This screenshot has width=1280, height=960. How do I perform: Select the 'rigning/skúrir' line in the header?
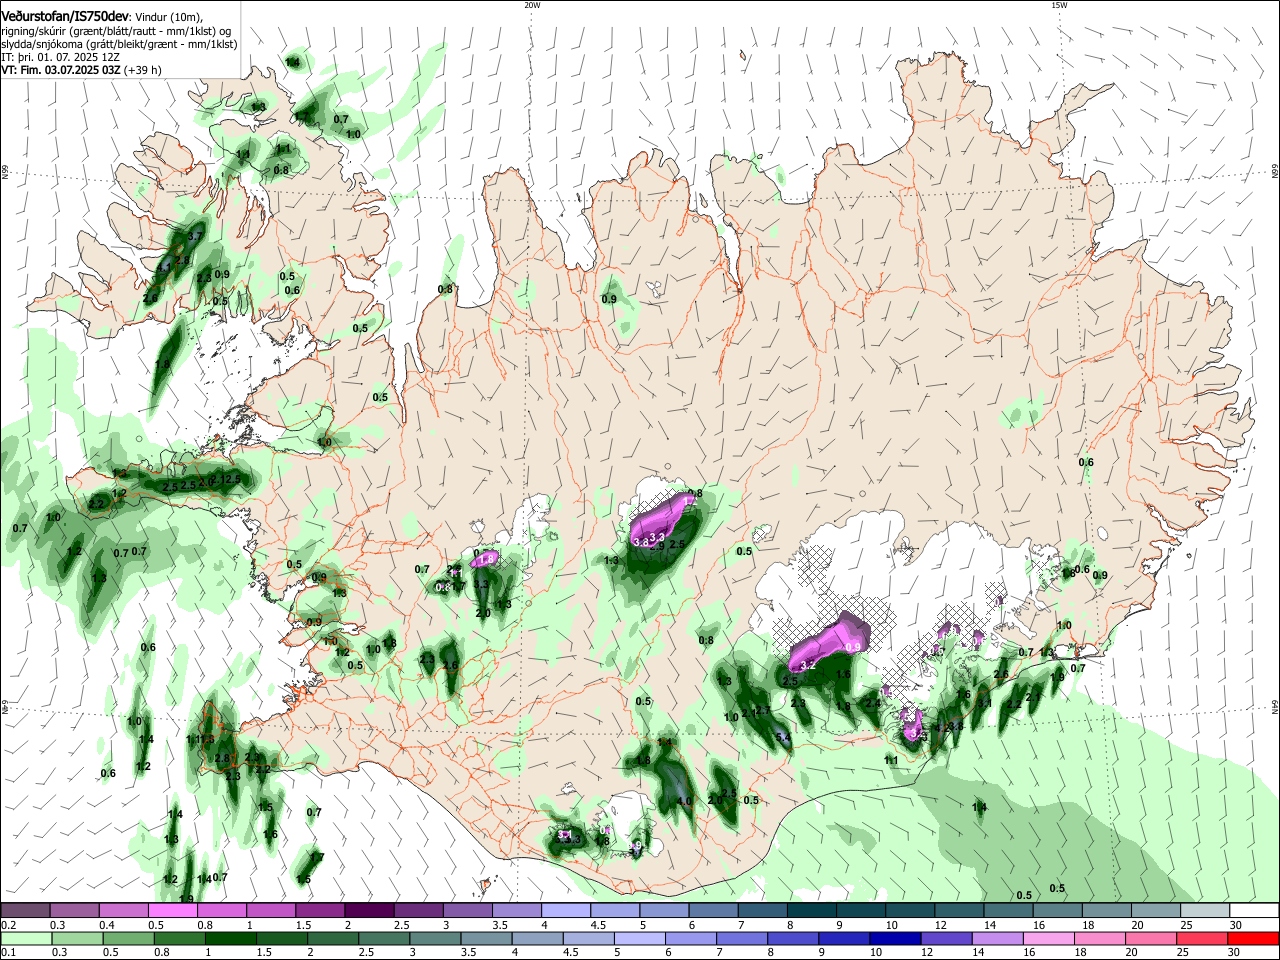pyautogui.click(x=116, y=31)
